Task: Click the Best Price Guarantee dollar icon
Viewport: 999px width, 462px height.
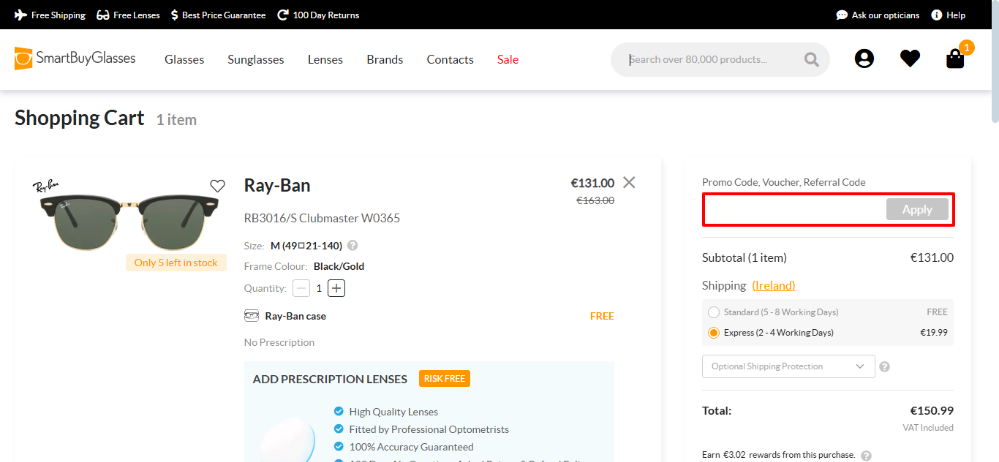Action: [x=175, y=15]
